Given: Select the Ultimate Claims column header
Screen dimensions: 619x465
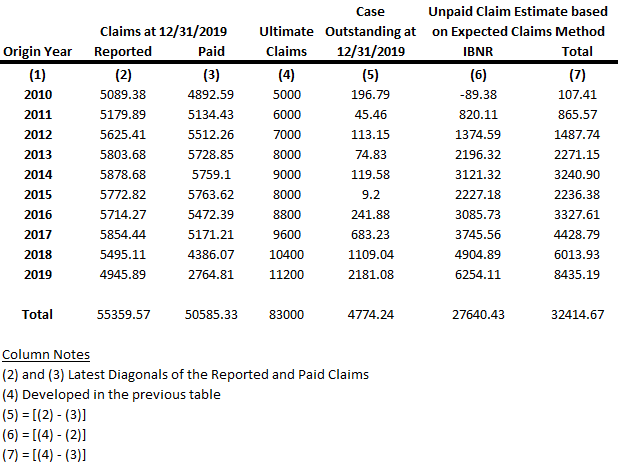Looking at the screenshot, I should click(287, 42).
